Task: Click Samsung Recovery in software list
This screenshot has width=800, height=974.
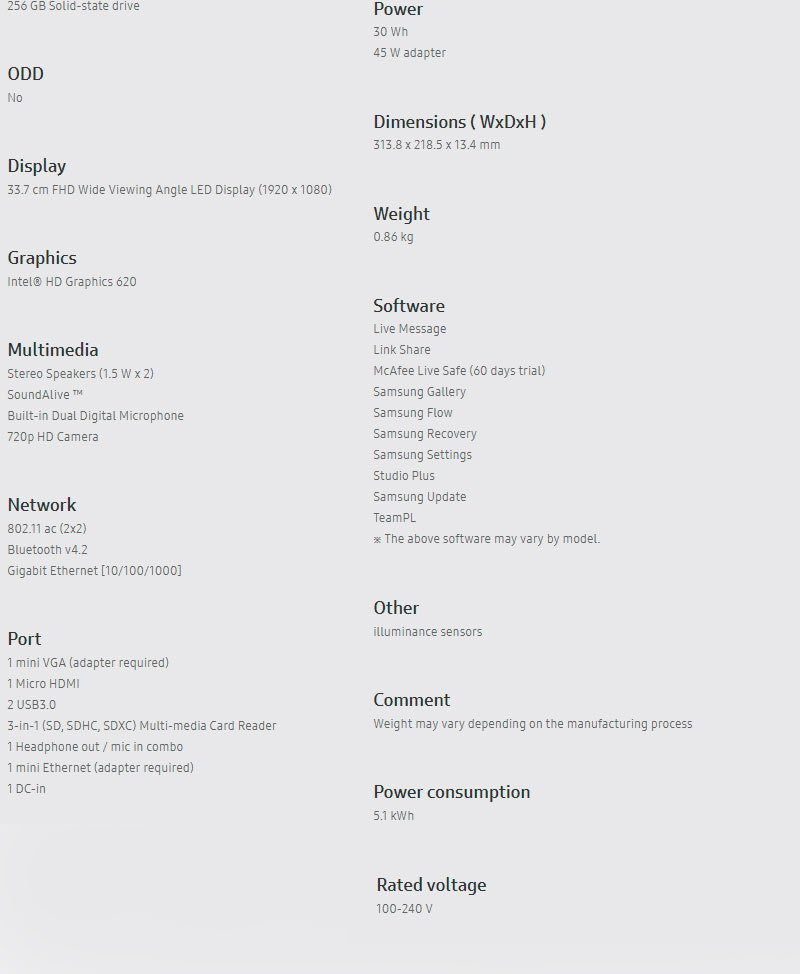Action: (x=425, y=434)
